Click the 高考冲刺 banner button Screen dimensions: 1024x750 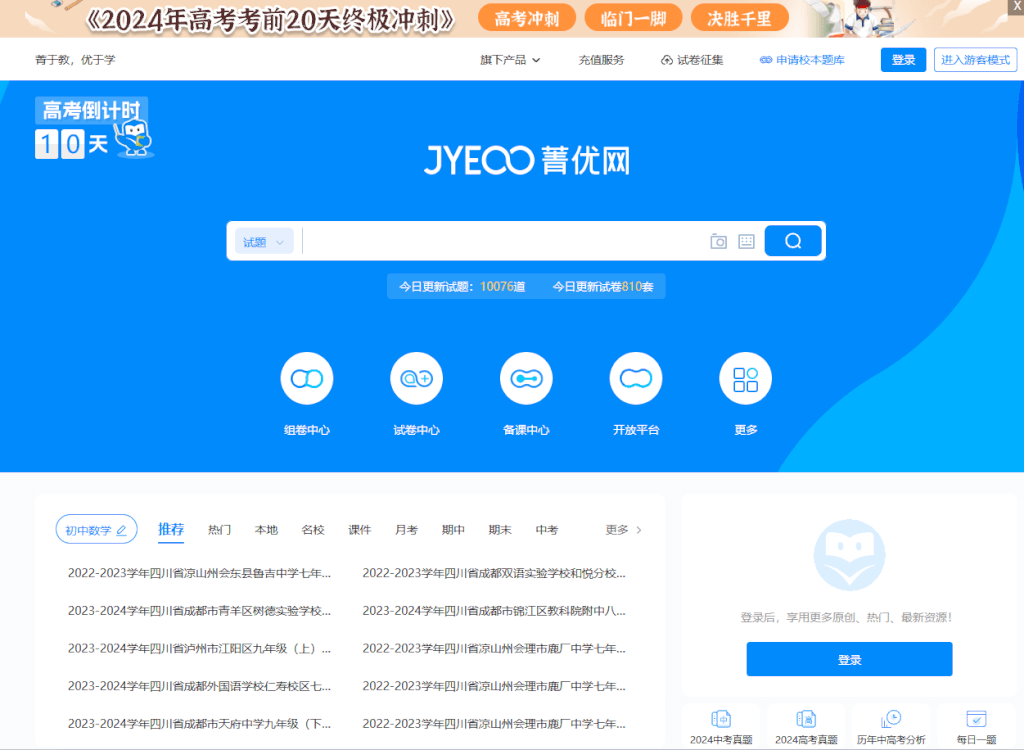point(526,18)
